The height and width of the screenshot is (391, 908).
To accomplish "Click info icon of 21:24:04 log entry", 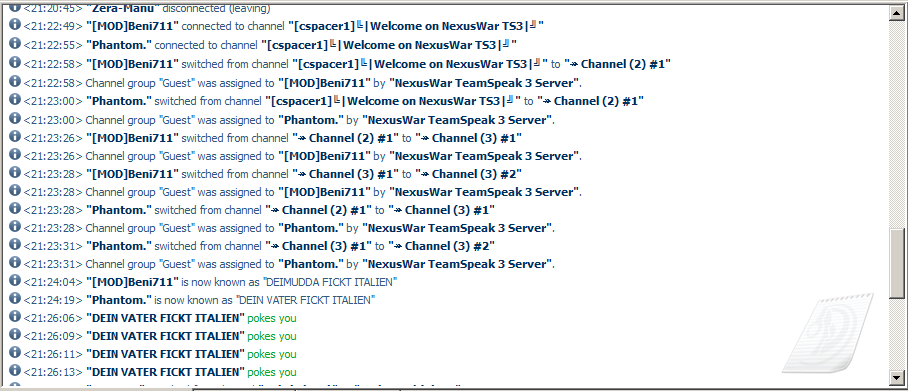I will [x=15, y=281].
